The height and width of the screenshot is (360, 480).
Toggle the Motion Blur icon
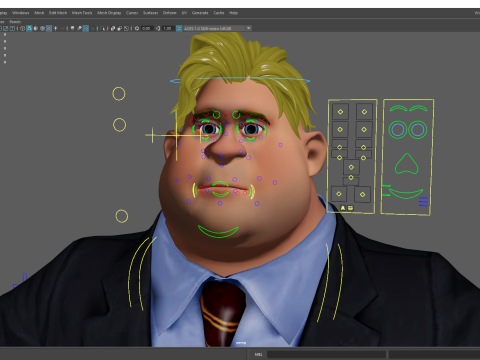coord(79,28)
